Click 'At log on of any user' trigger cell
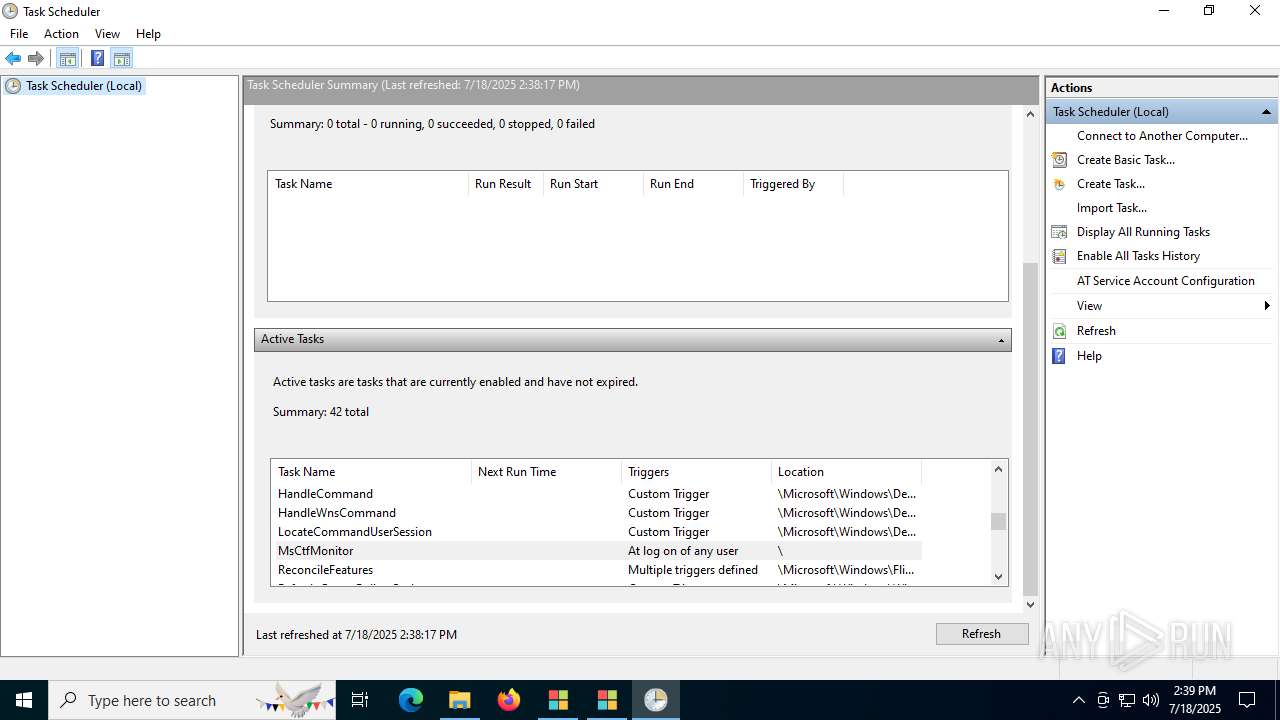This screenshot has height=720, width=1280. [683, 551]
